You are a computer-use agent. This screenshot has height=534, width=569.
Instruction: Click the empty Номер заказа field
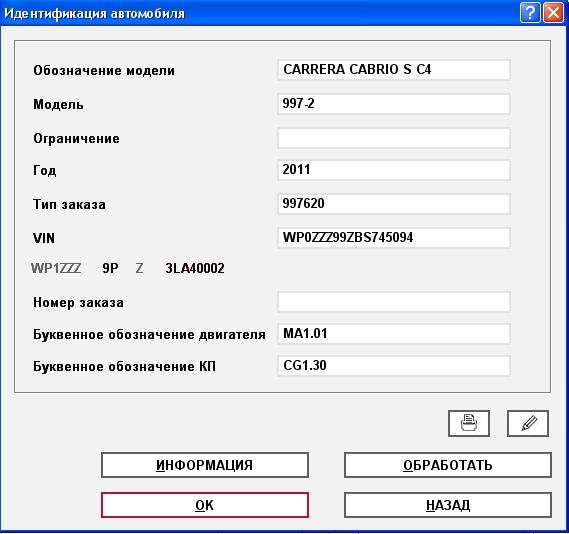click(394, 302)
